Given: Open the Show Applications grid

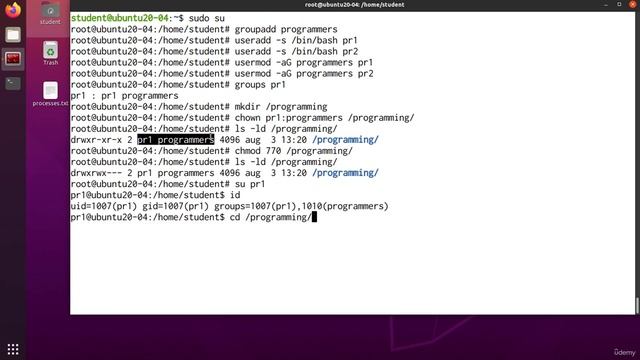Looking at the screenshot, I should [x=13, y=349].
